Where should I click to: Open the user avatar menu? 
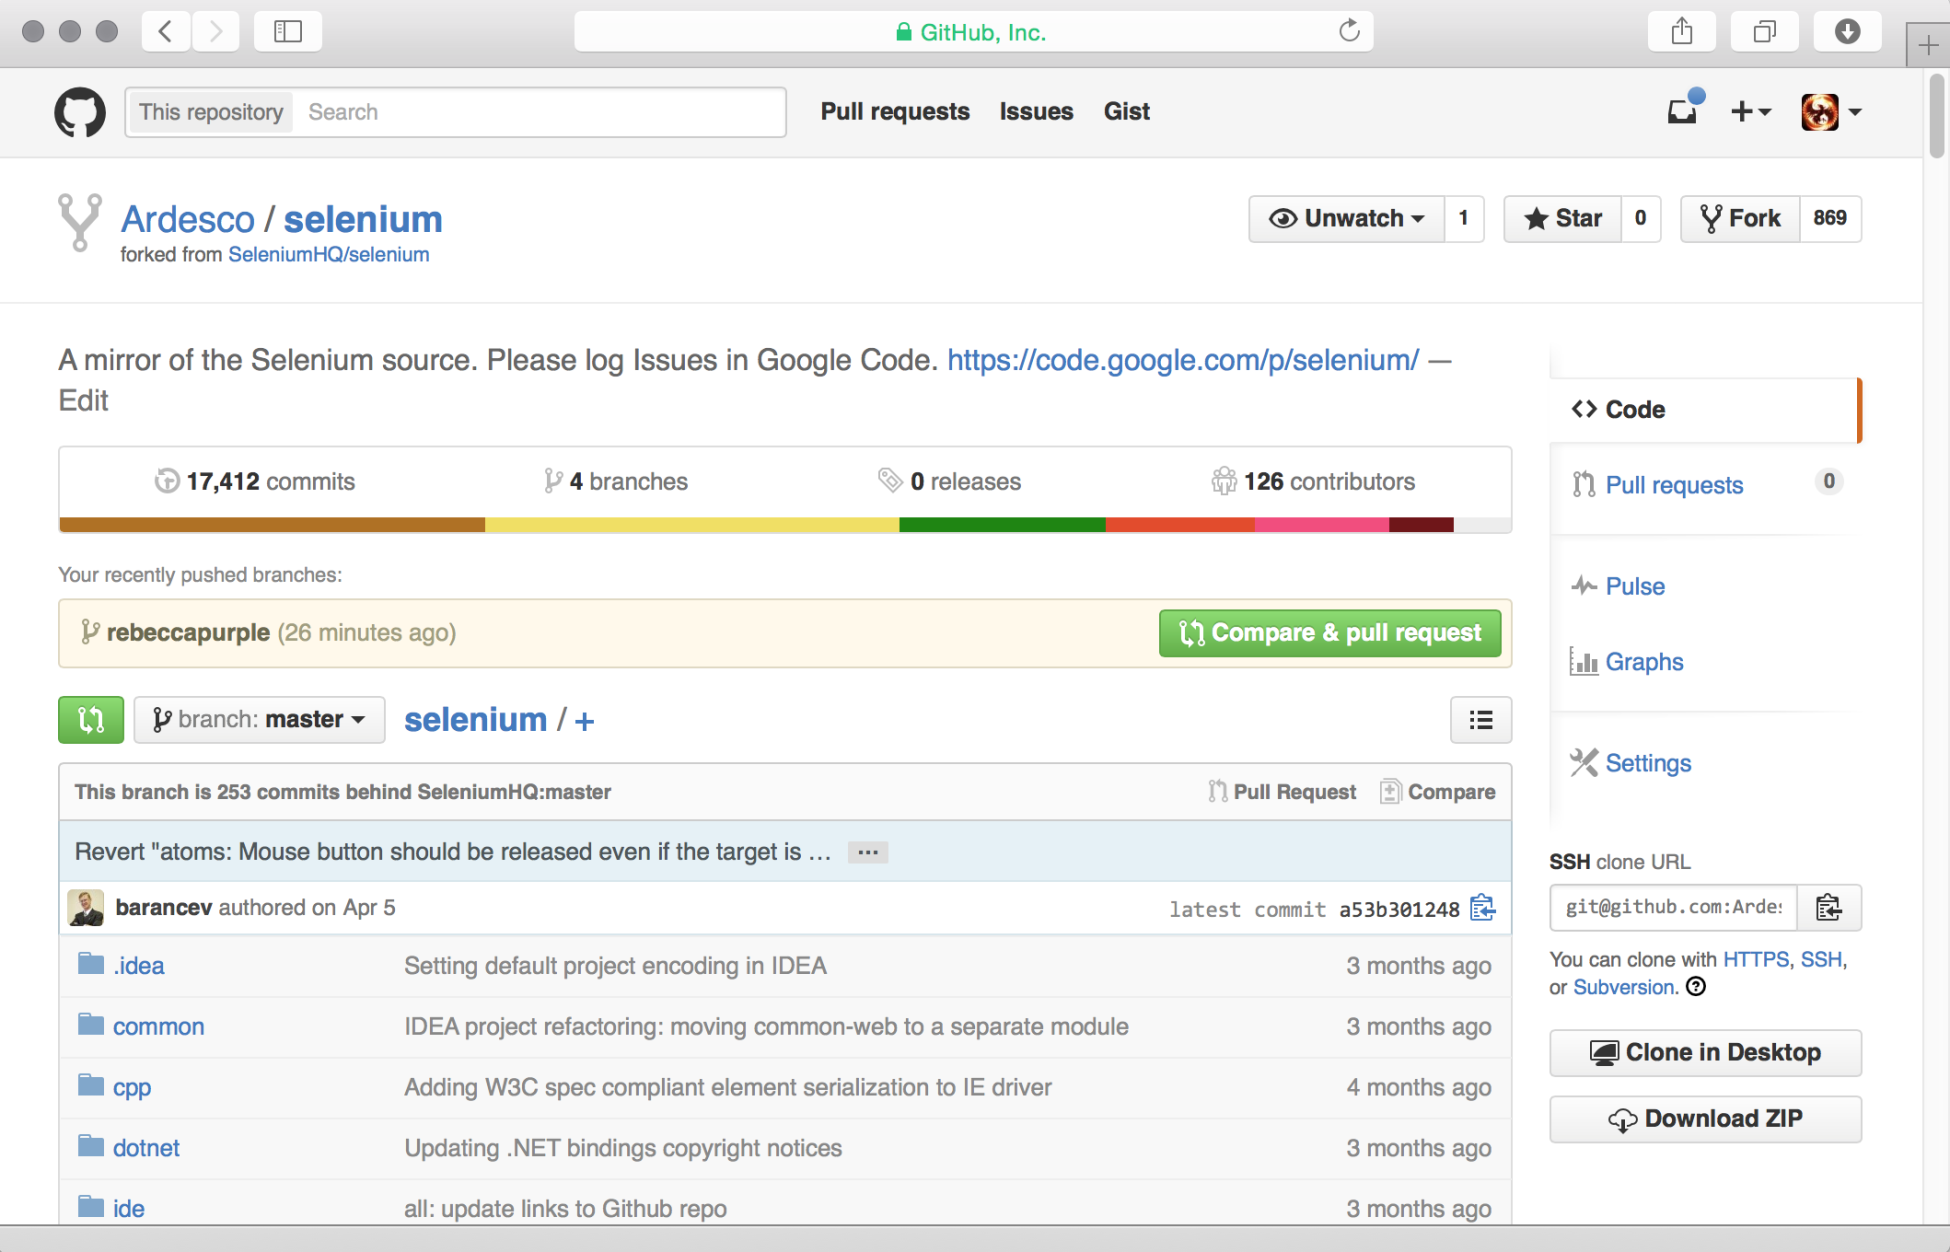click(x=1830, y=112)
